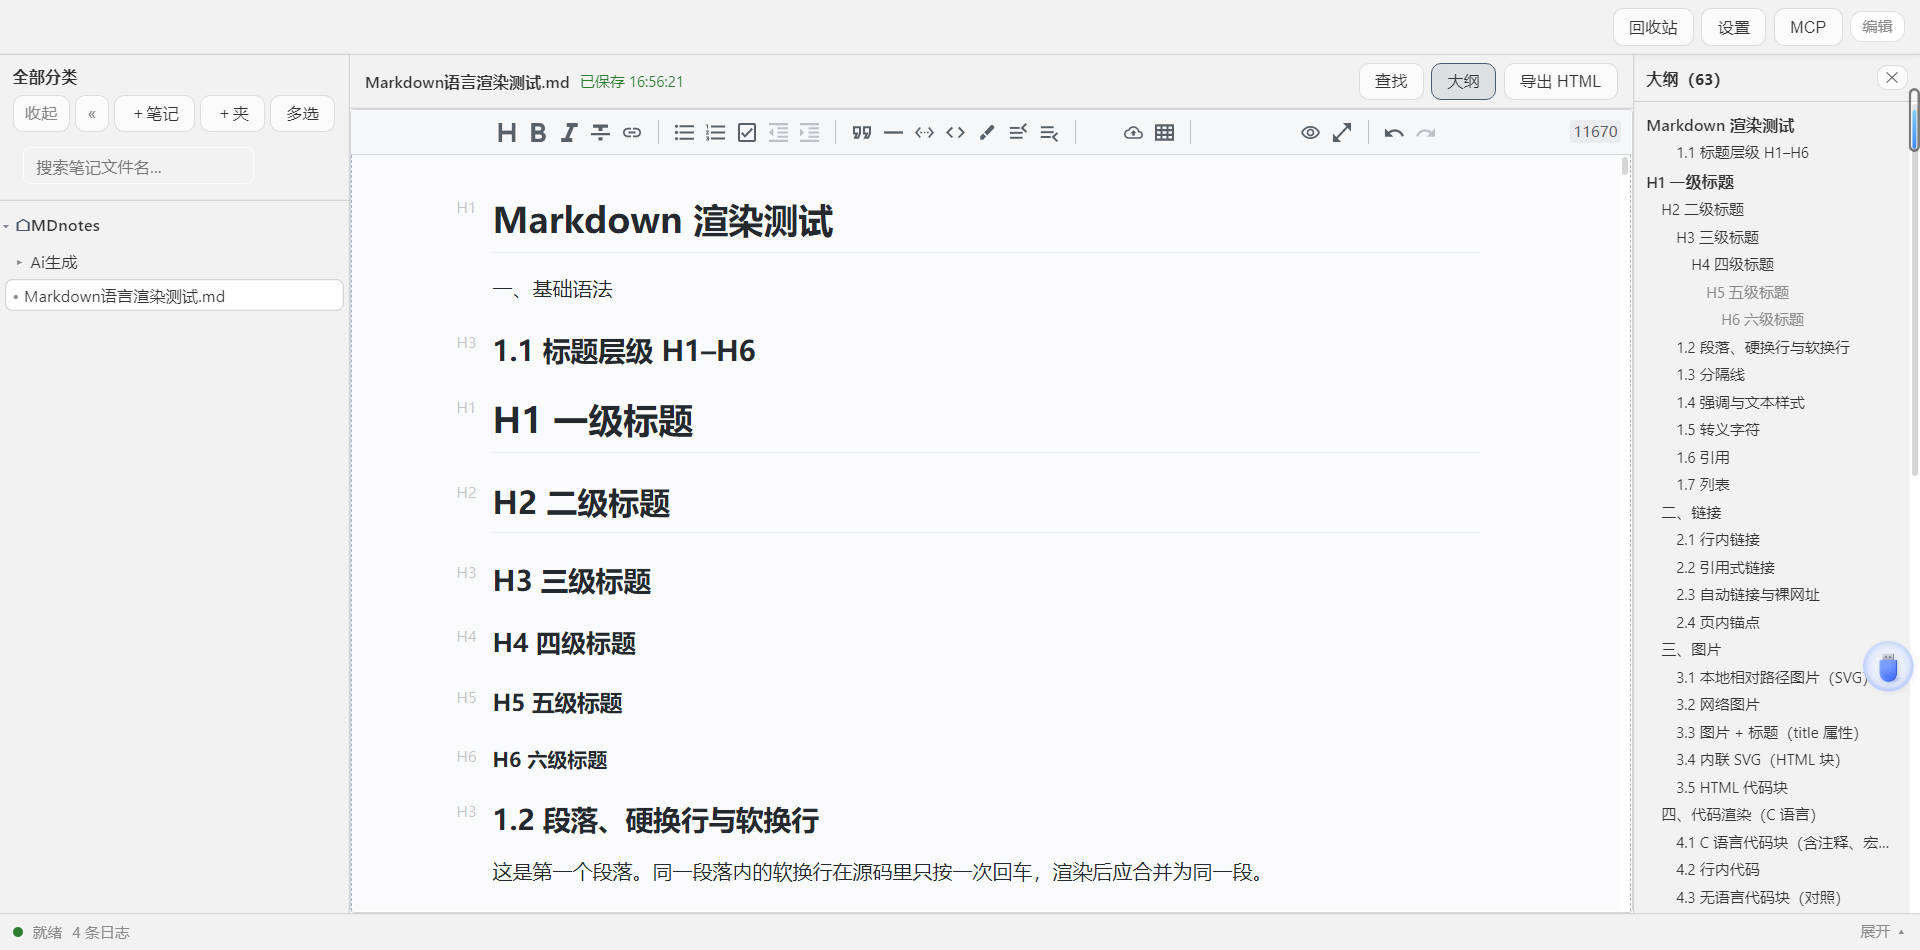Toggle italic formatting in the toolbar

click(x=569, y=132)
